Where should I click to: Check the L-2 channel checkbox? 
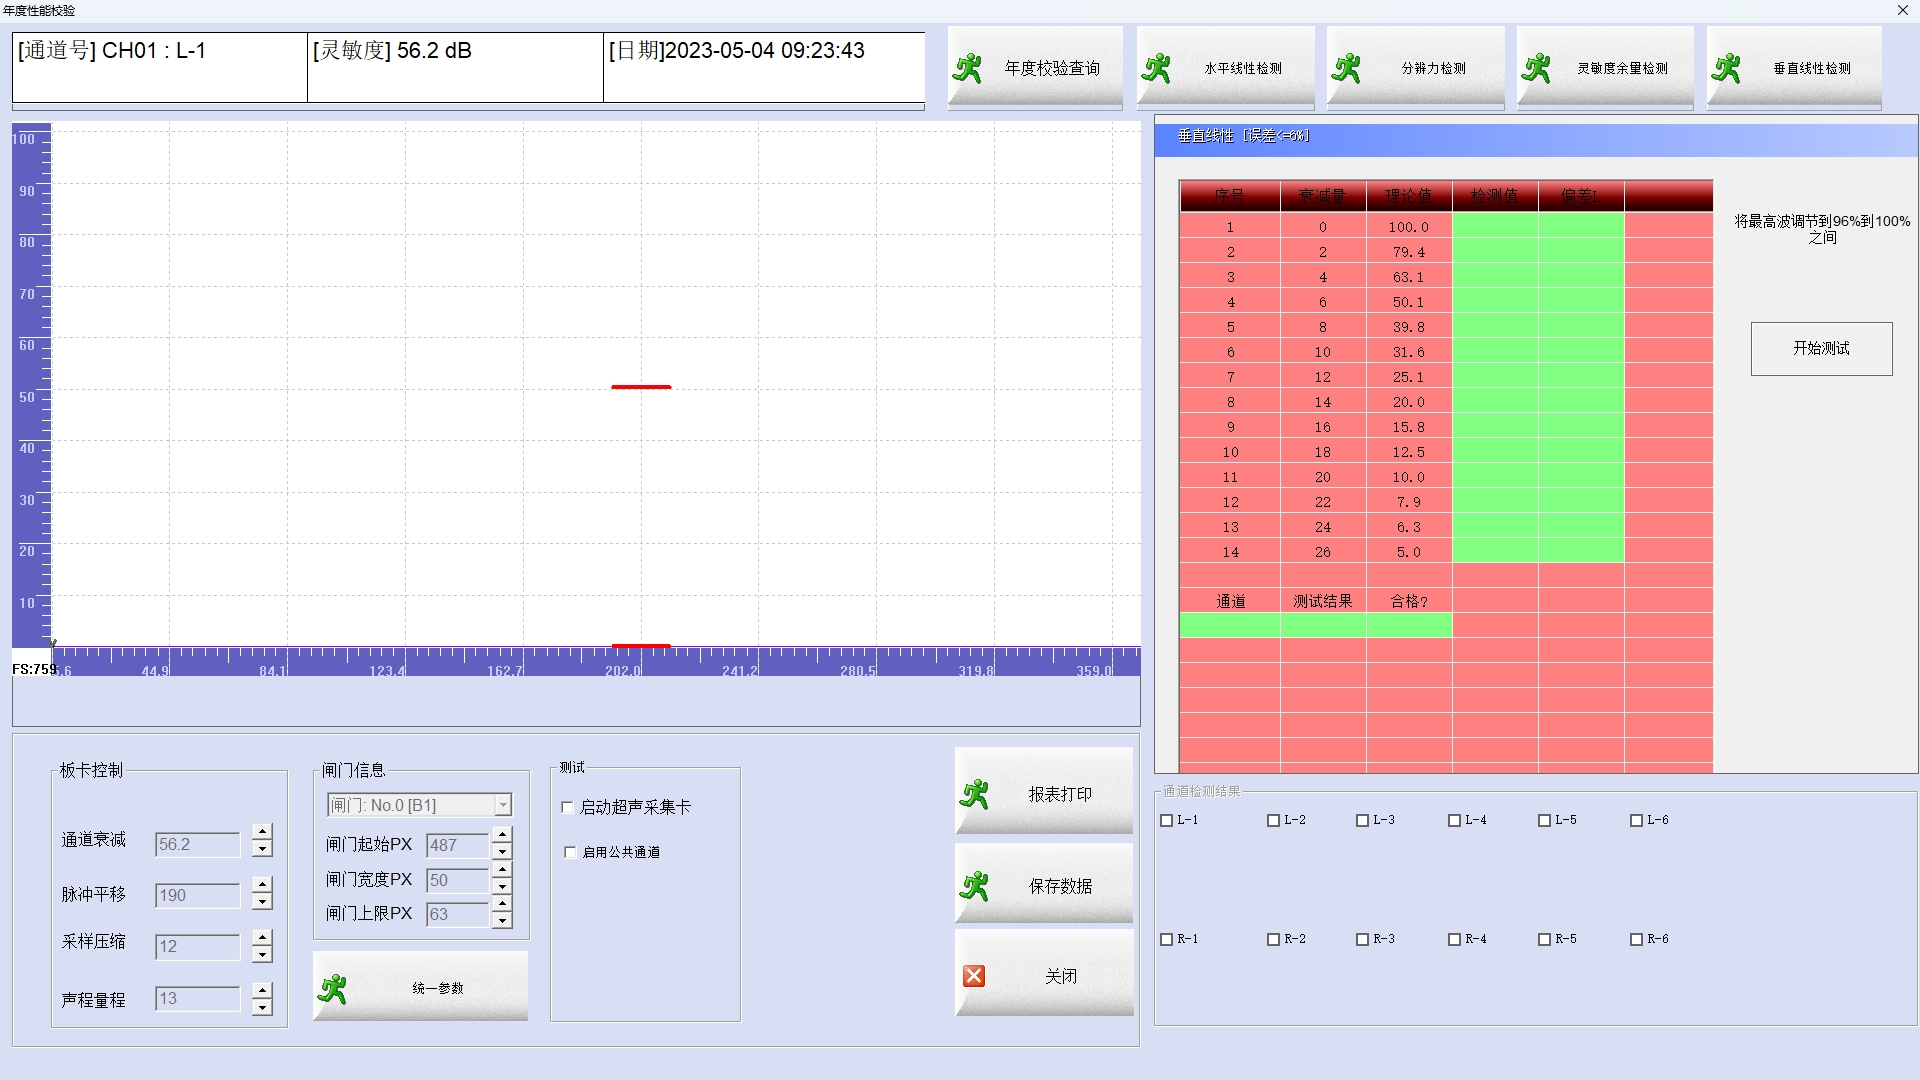click(x=1273, y=820)
